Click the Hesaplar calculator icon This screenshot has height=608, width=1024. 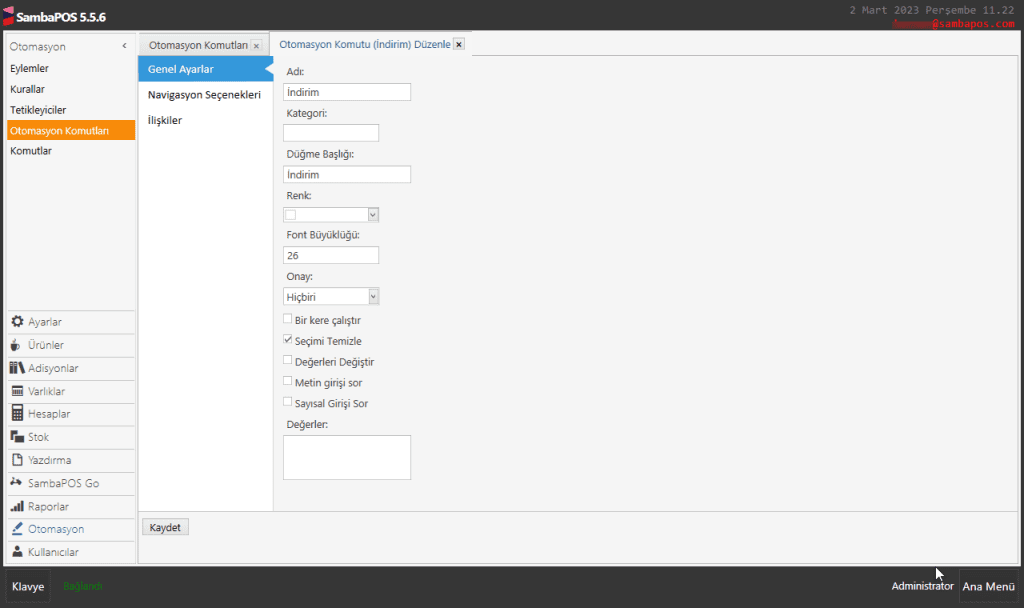[x=17, y=414]
